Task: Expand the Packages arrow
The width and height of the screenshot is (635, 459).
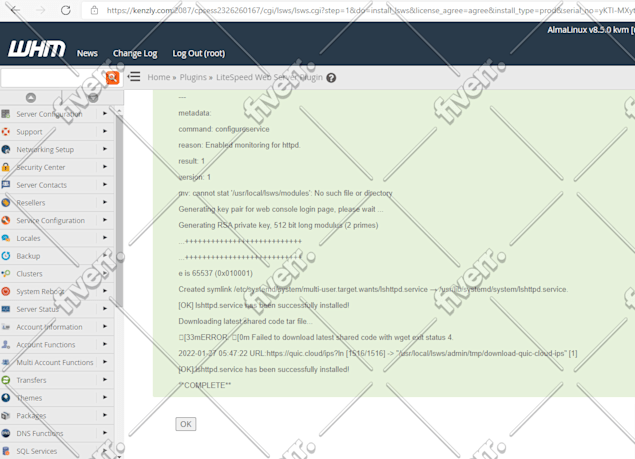Action: pos(105,415)
